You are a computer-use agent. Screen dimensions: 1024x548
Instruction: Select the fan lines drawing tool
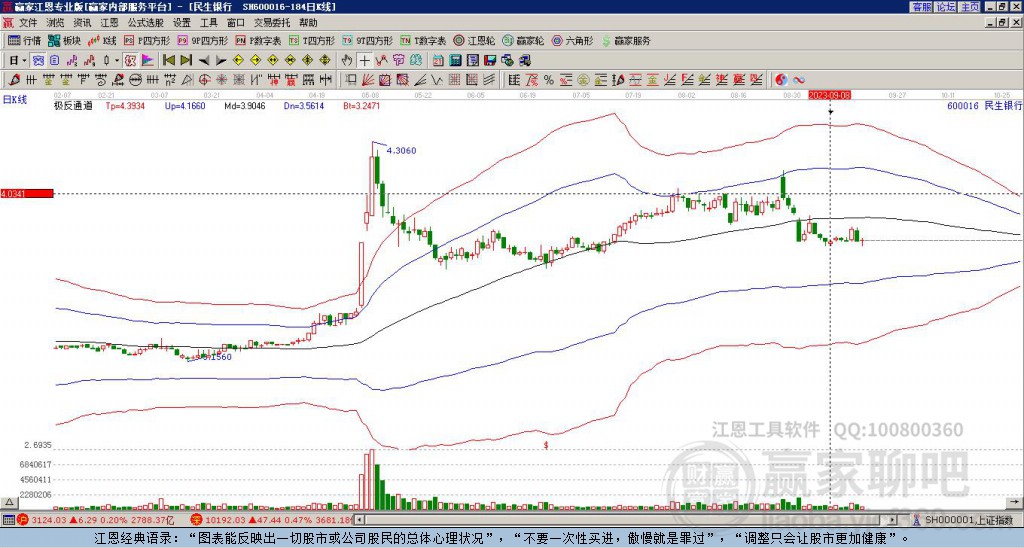(x=368, y=80)
